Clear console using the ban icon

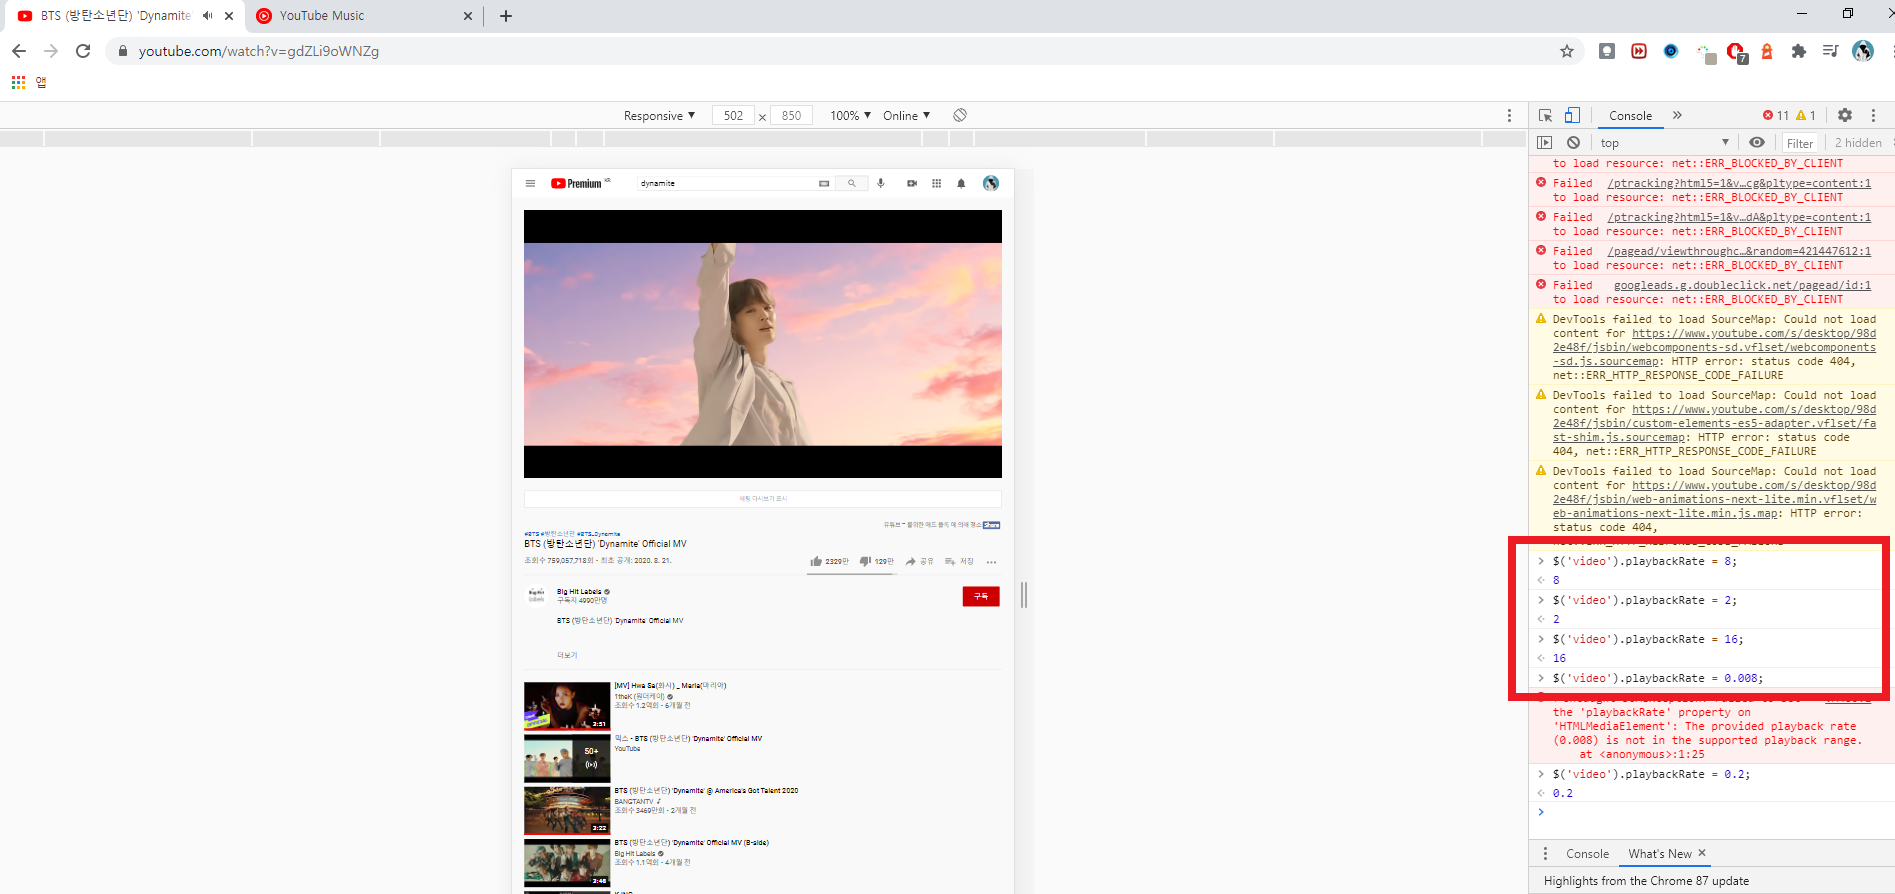1573,143
